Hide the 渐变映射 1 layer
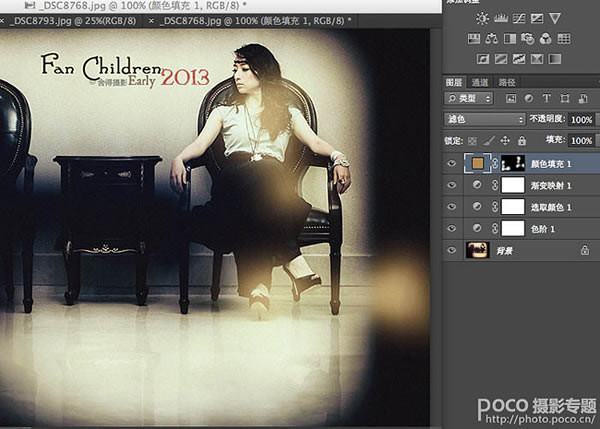600x429 pixels. coord(452,185)
